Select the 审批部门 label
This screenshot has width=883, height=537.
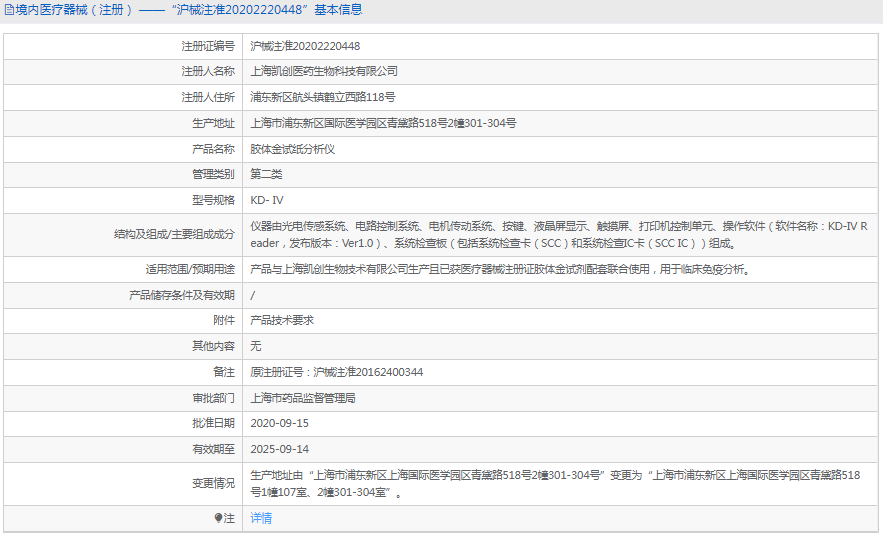click(x=213, y=398)
